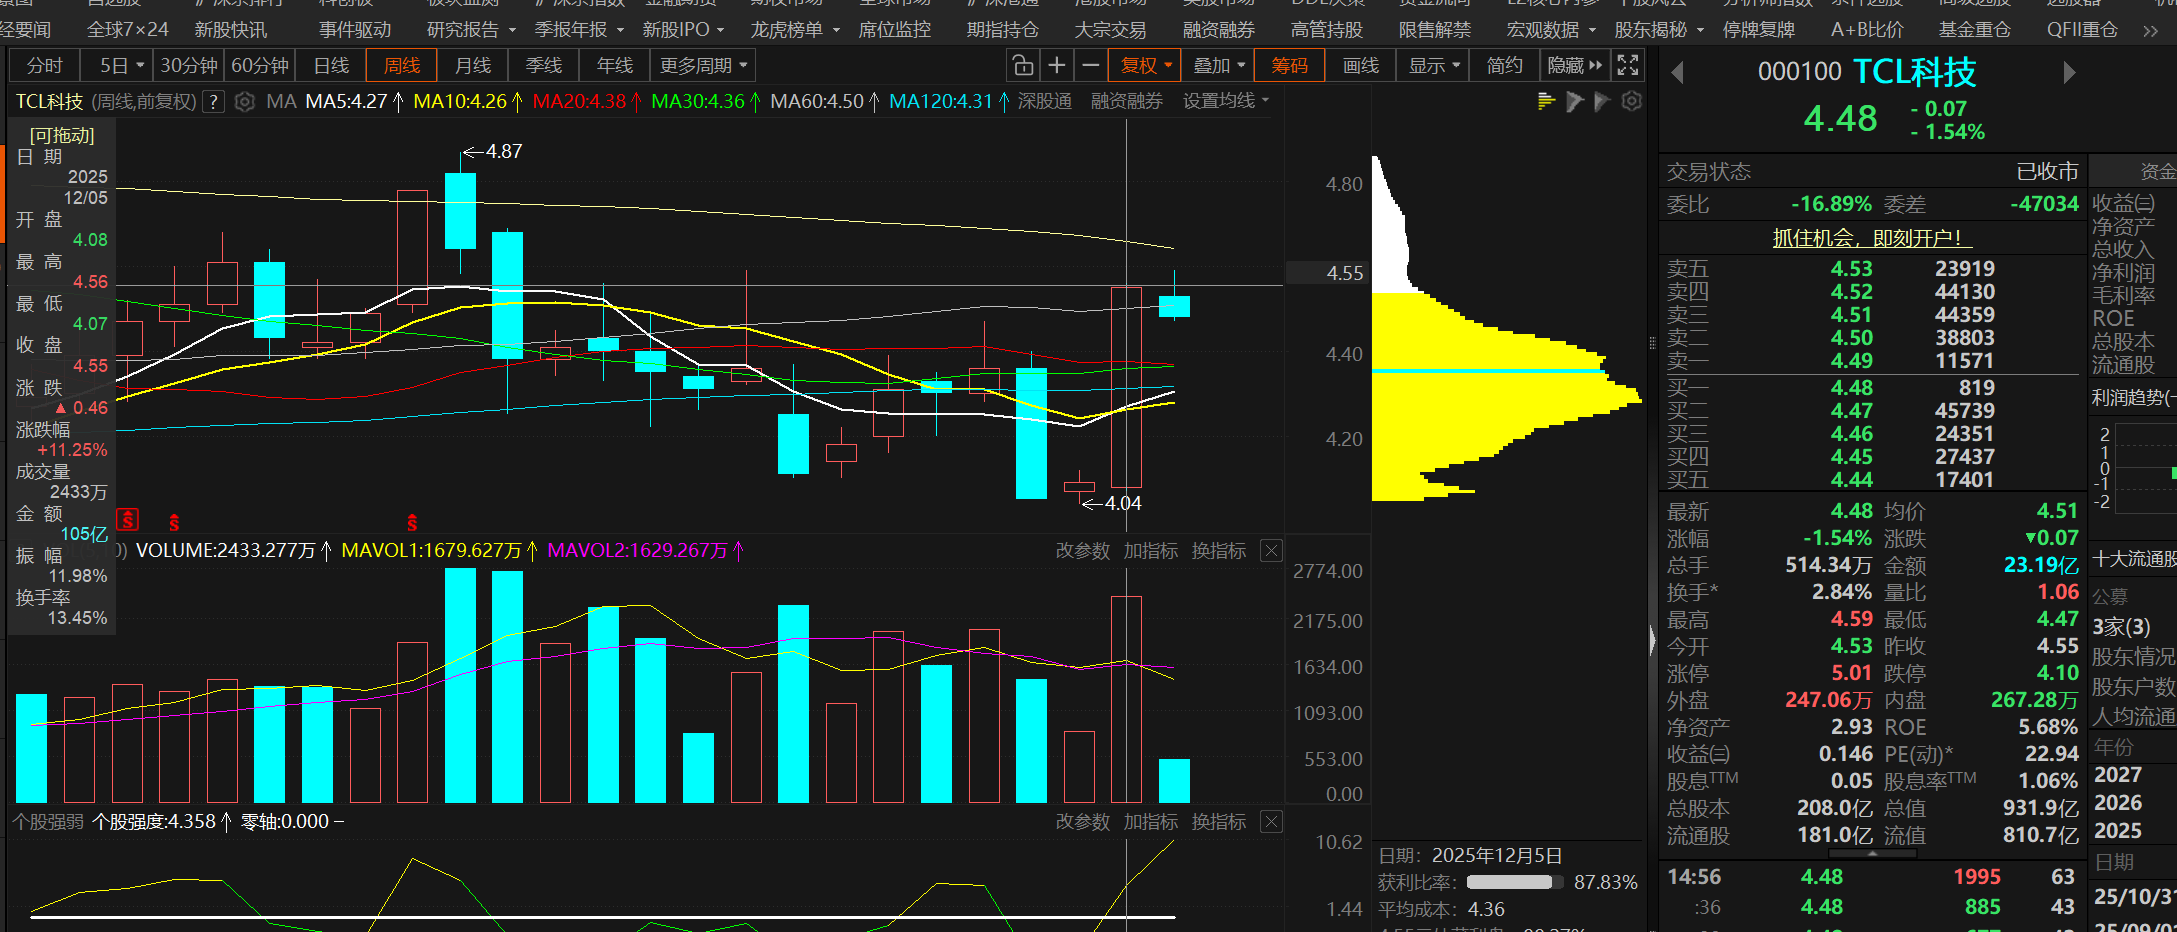Click the yellow chip distribution bars icon
Screen dimensions: 2177x932
coord(1546,101)
